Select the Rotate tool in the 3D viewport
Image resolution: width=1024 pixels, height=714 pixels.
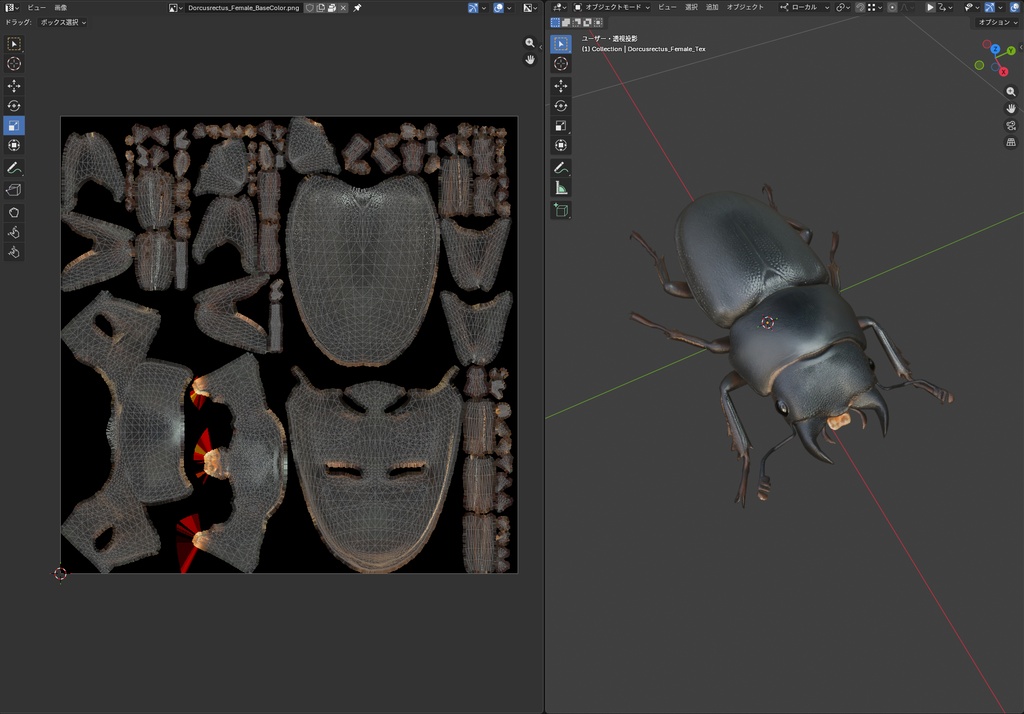[560, 106]
